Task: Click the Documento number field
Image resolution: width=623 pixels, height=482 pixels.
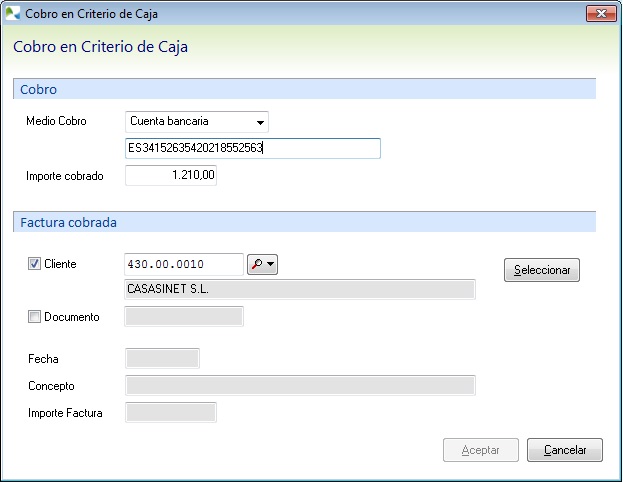Action: coord(183,317)
